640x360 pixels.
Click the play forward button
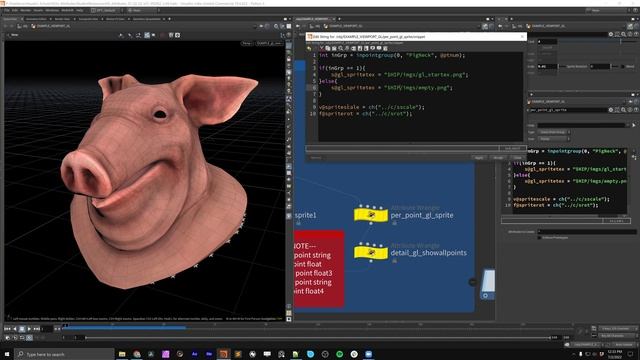pyautogui.click(x=29, y=329)
